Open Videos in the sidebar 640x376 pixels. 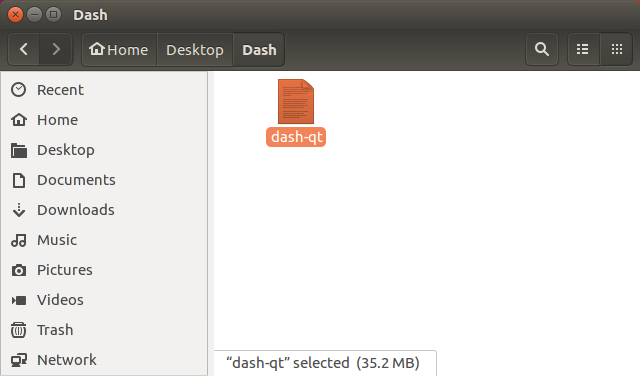pos(104,300)
